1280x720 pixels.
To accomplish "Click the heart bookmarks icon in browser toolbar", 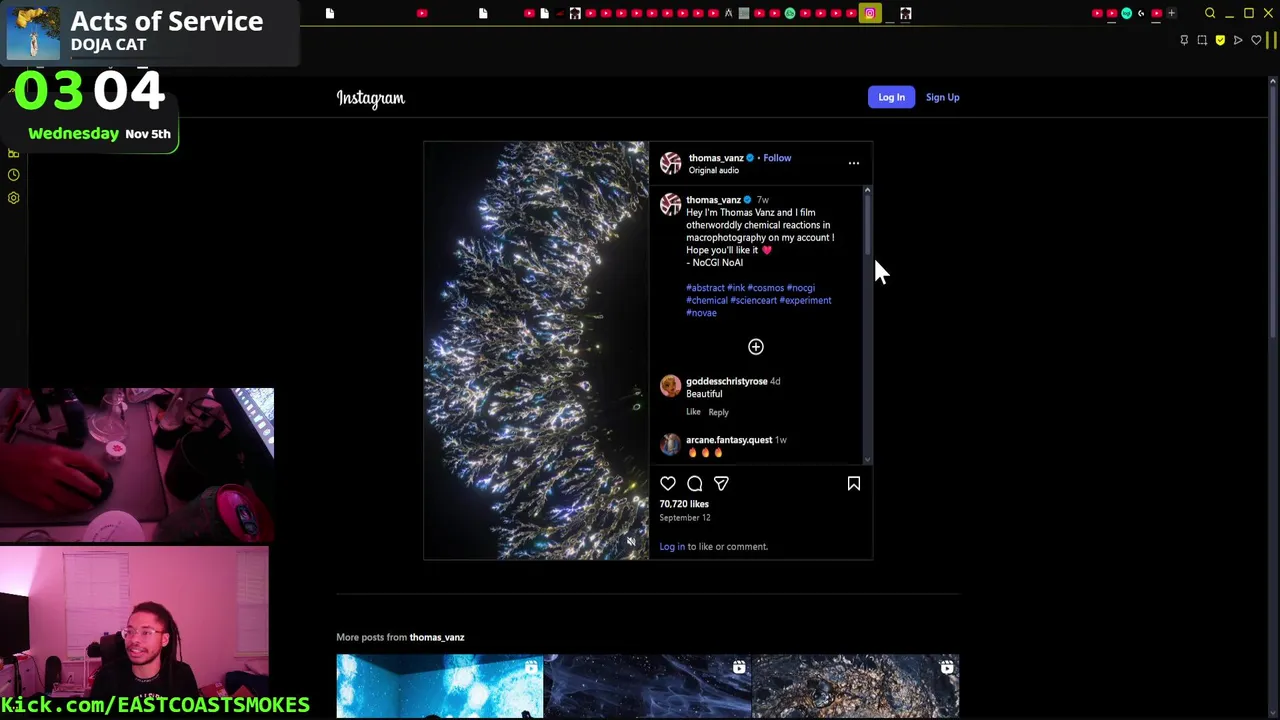I will click(1256, 40).
